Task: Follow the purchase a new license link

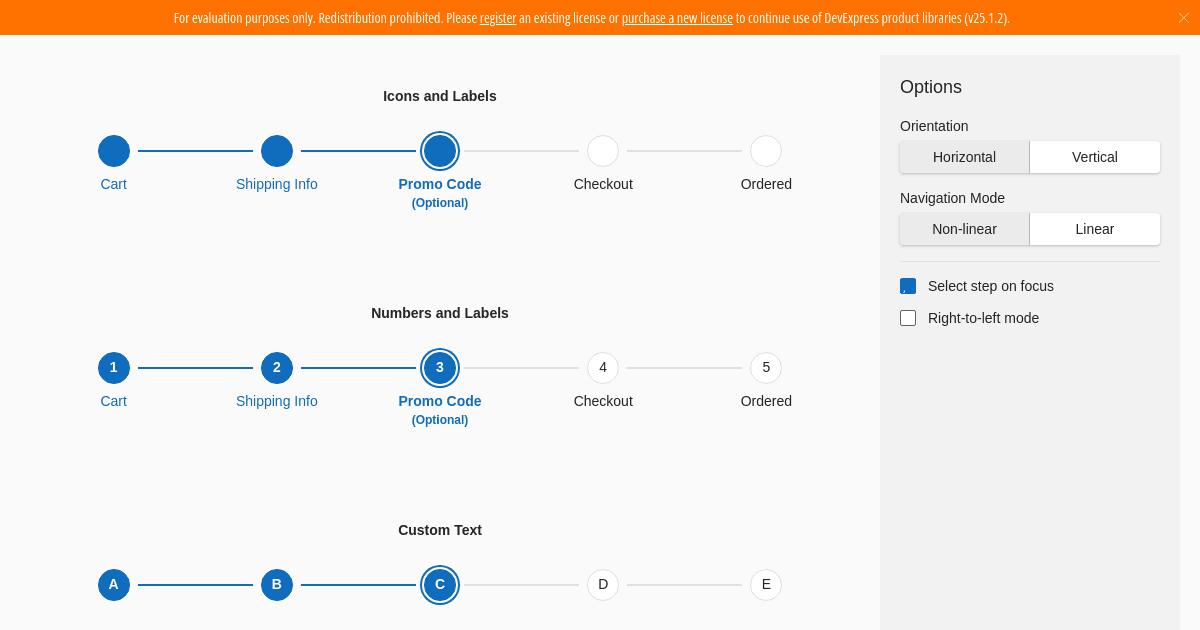Action: (677, 18)
